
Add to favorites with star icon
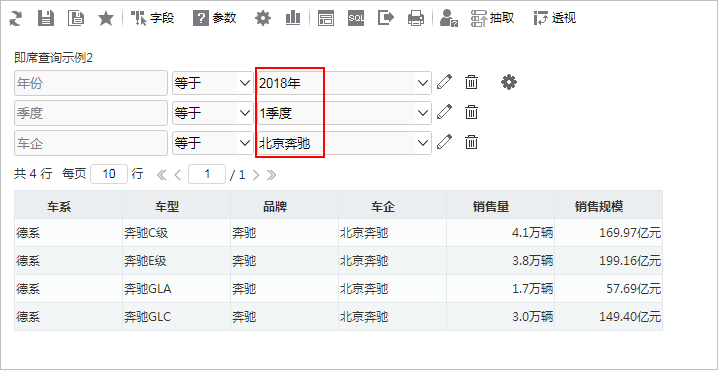coord(106,19)
